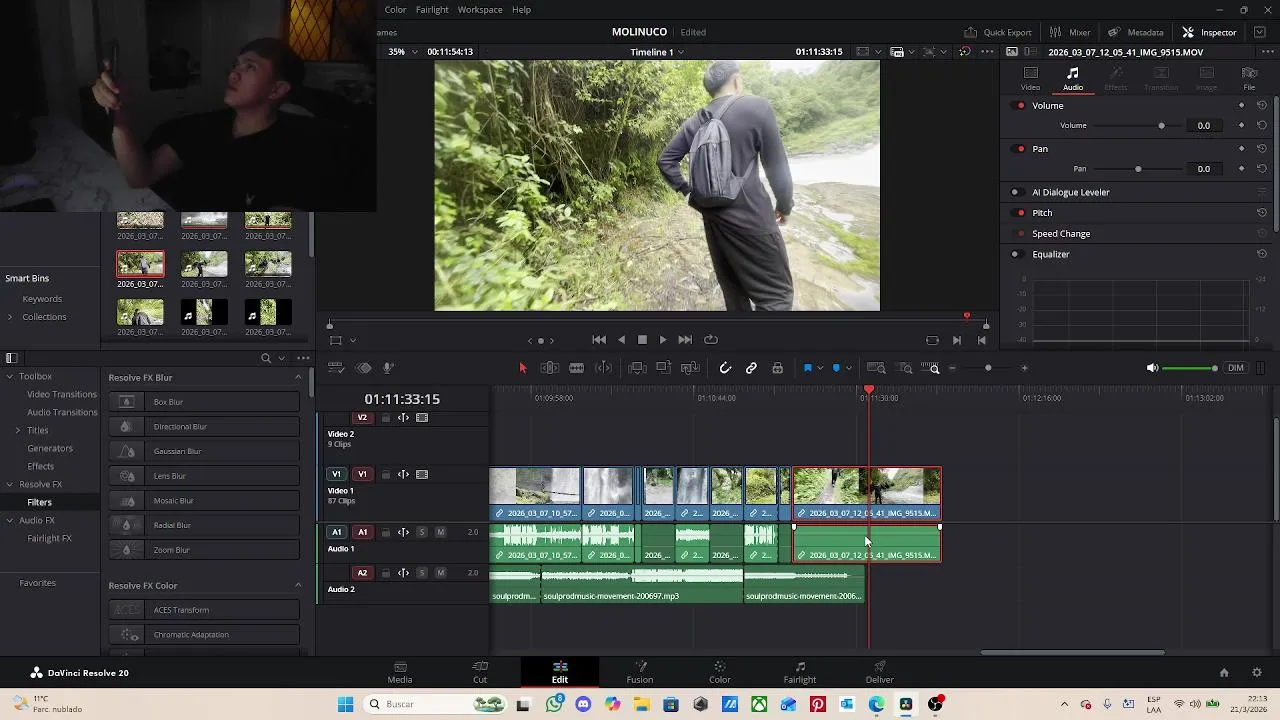The width and height of the screenshot is (1280, 720).
Task: Search the effects list magnifier icon
Action: (x=266, y=358)
